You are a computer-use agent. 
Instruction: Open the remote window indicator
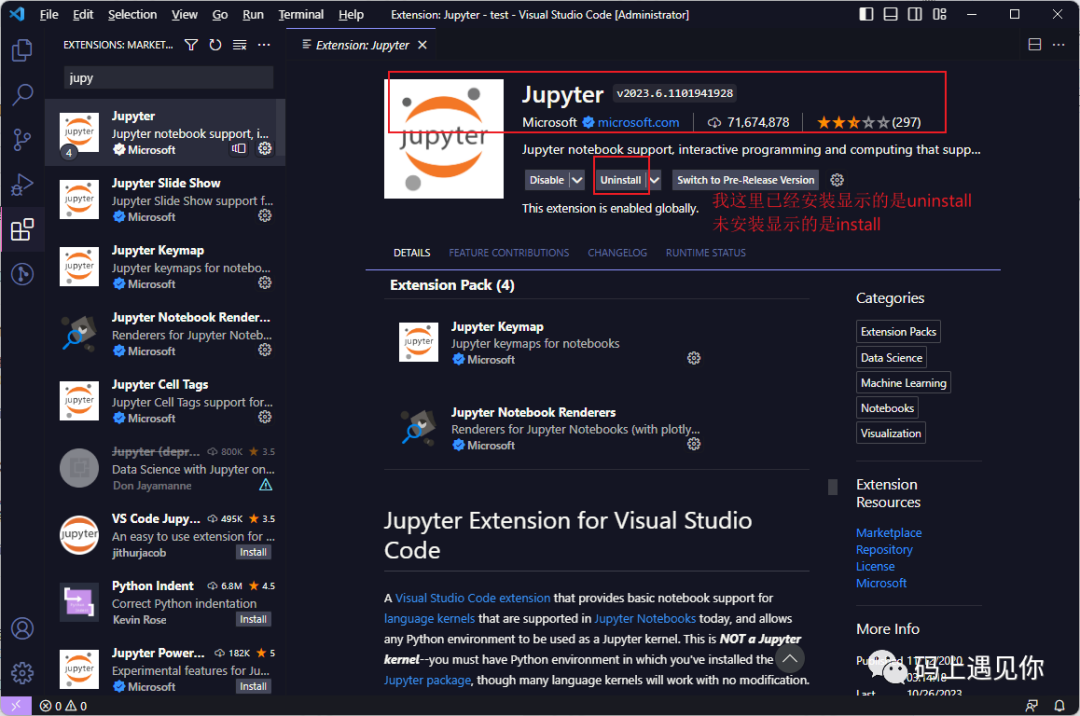click(16, 706)
